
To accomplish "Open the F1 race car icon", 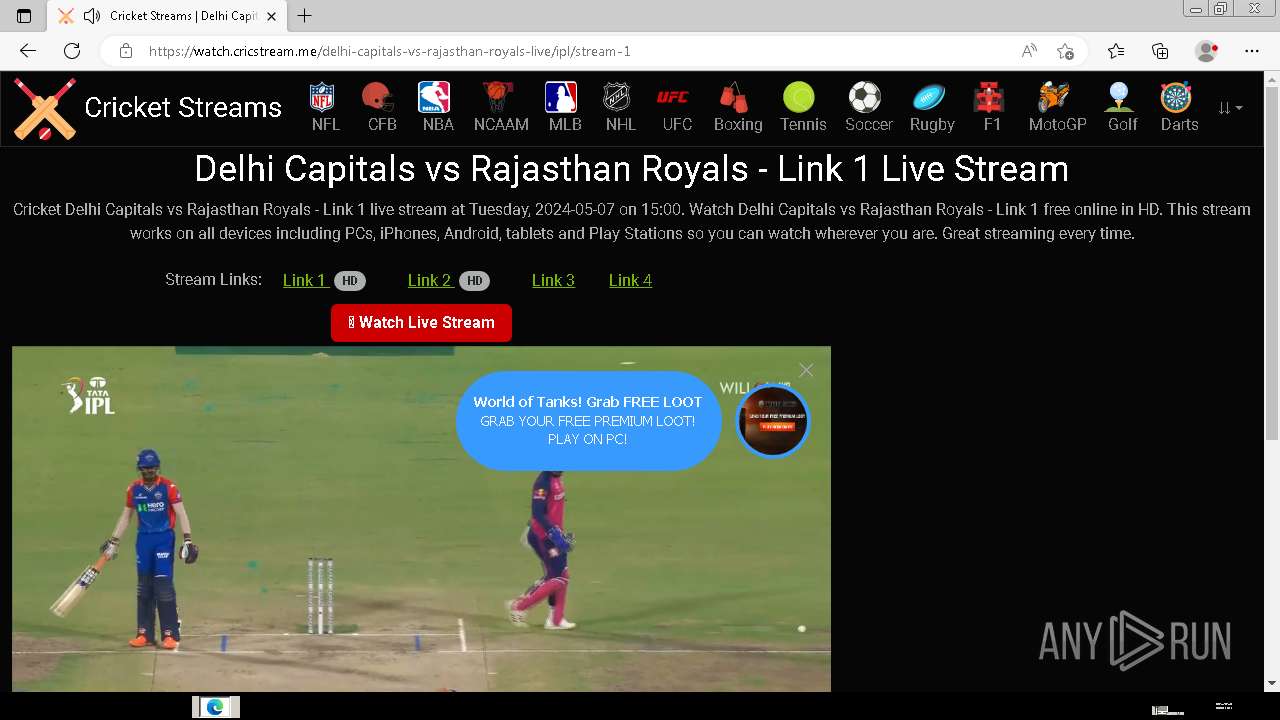I will (989, 97).
